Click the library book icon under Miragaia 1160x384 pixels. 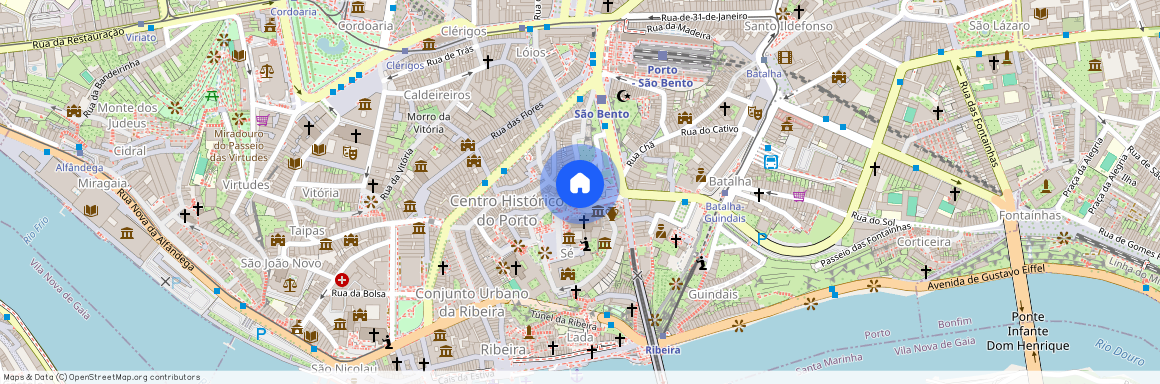click(90, 210)
